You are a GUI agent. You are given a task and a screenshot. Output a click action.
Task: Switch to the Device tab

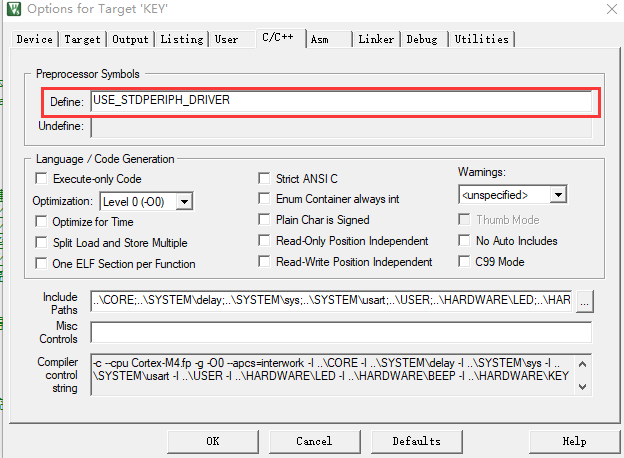coord(35,39)
